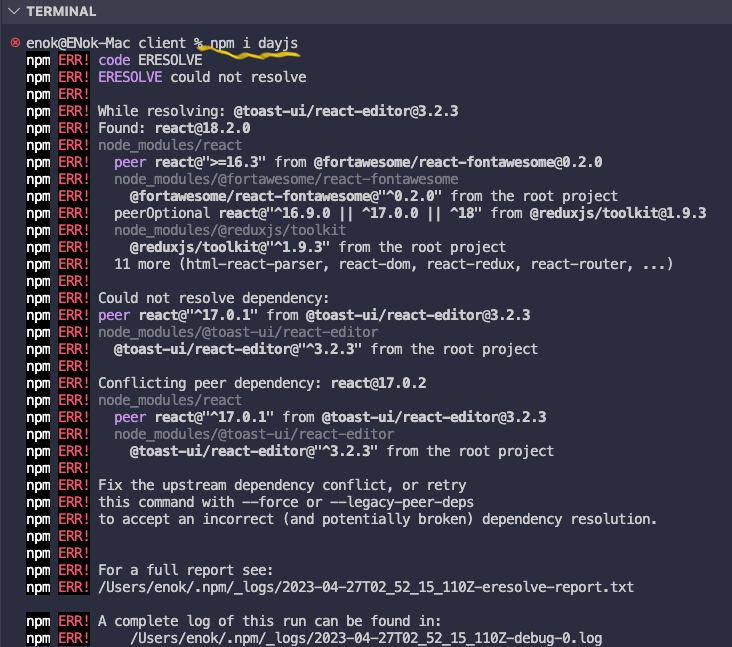Screen dimensions: 732x647
Task: Open the debug-0.log file path
Action: point(366,638)
